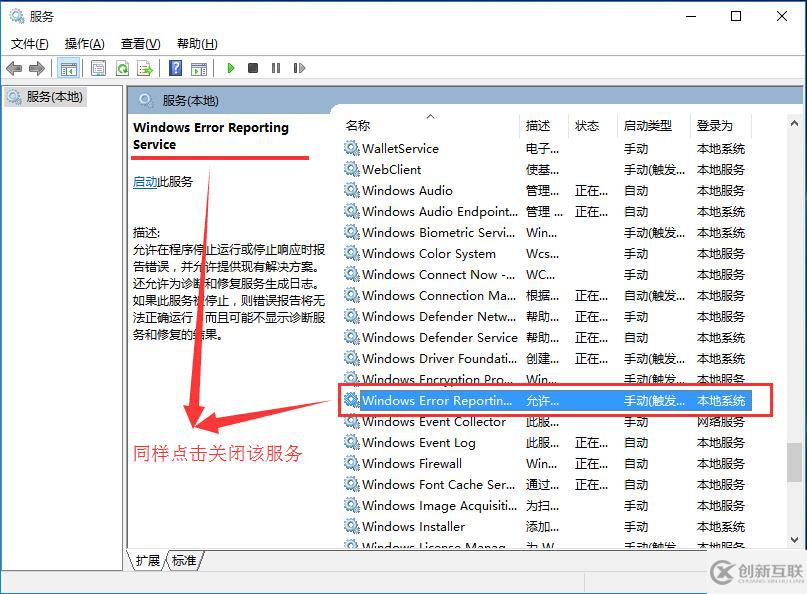This screenshot has width=807, height=594.
Task: Click the Pause service icon
Action: 276,68
